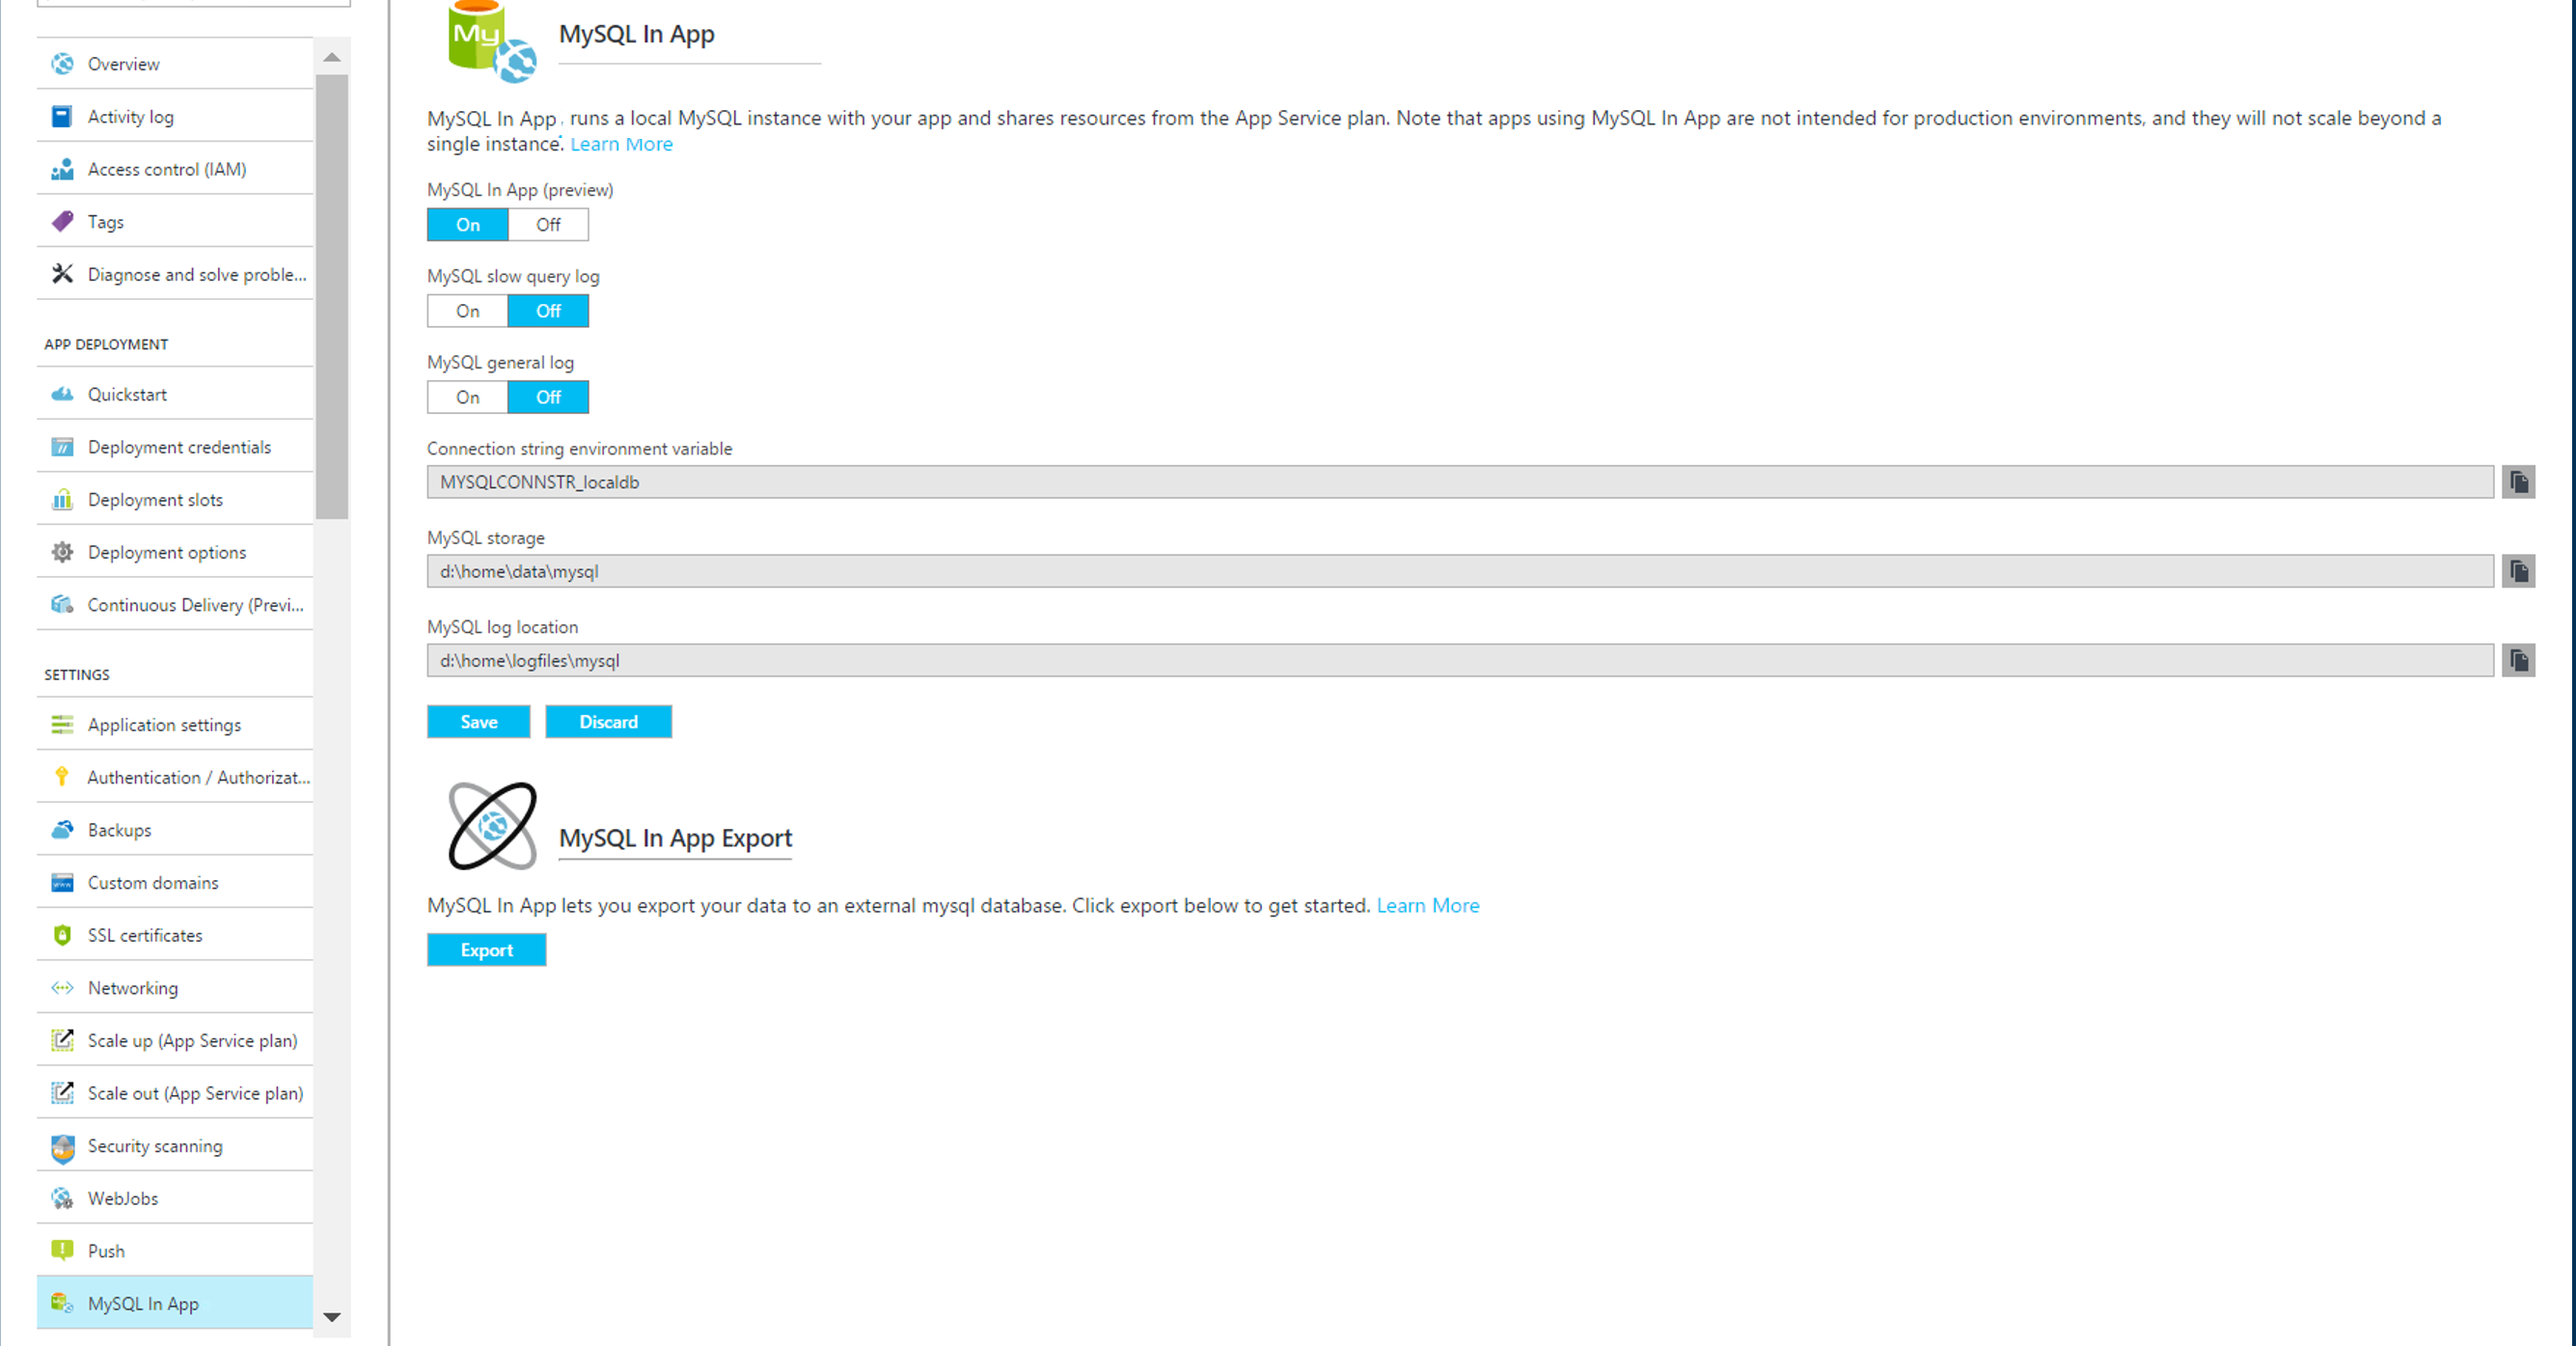The height and width of the screenshot is (1346, 2576).
Task: Open Application settings menu item
Action: 164,725
